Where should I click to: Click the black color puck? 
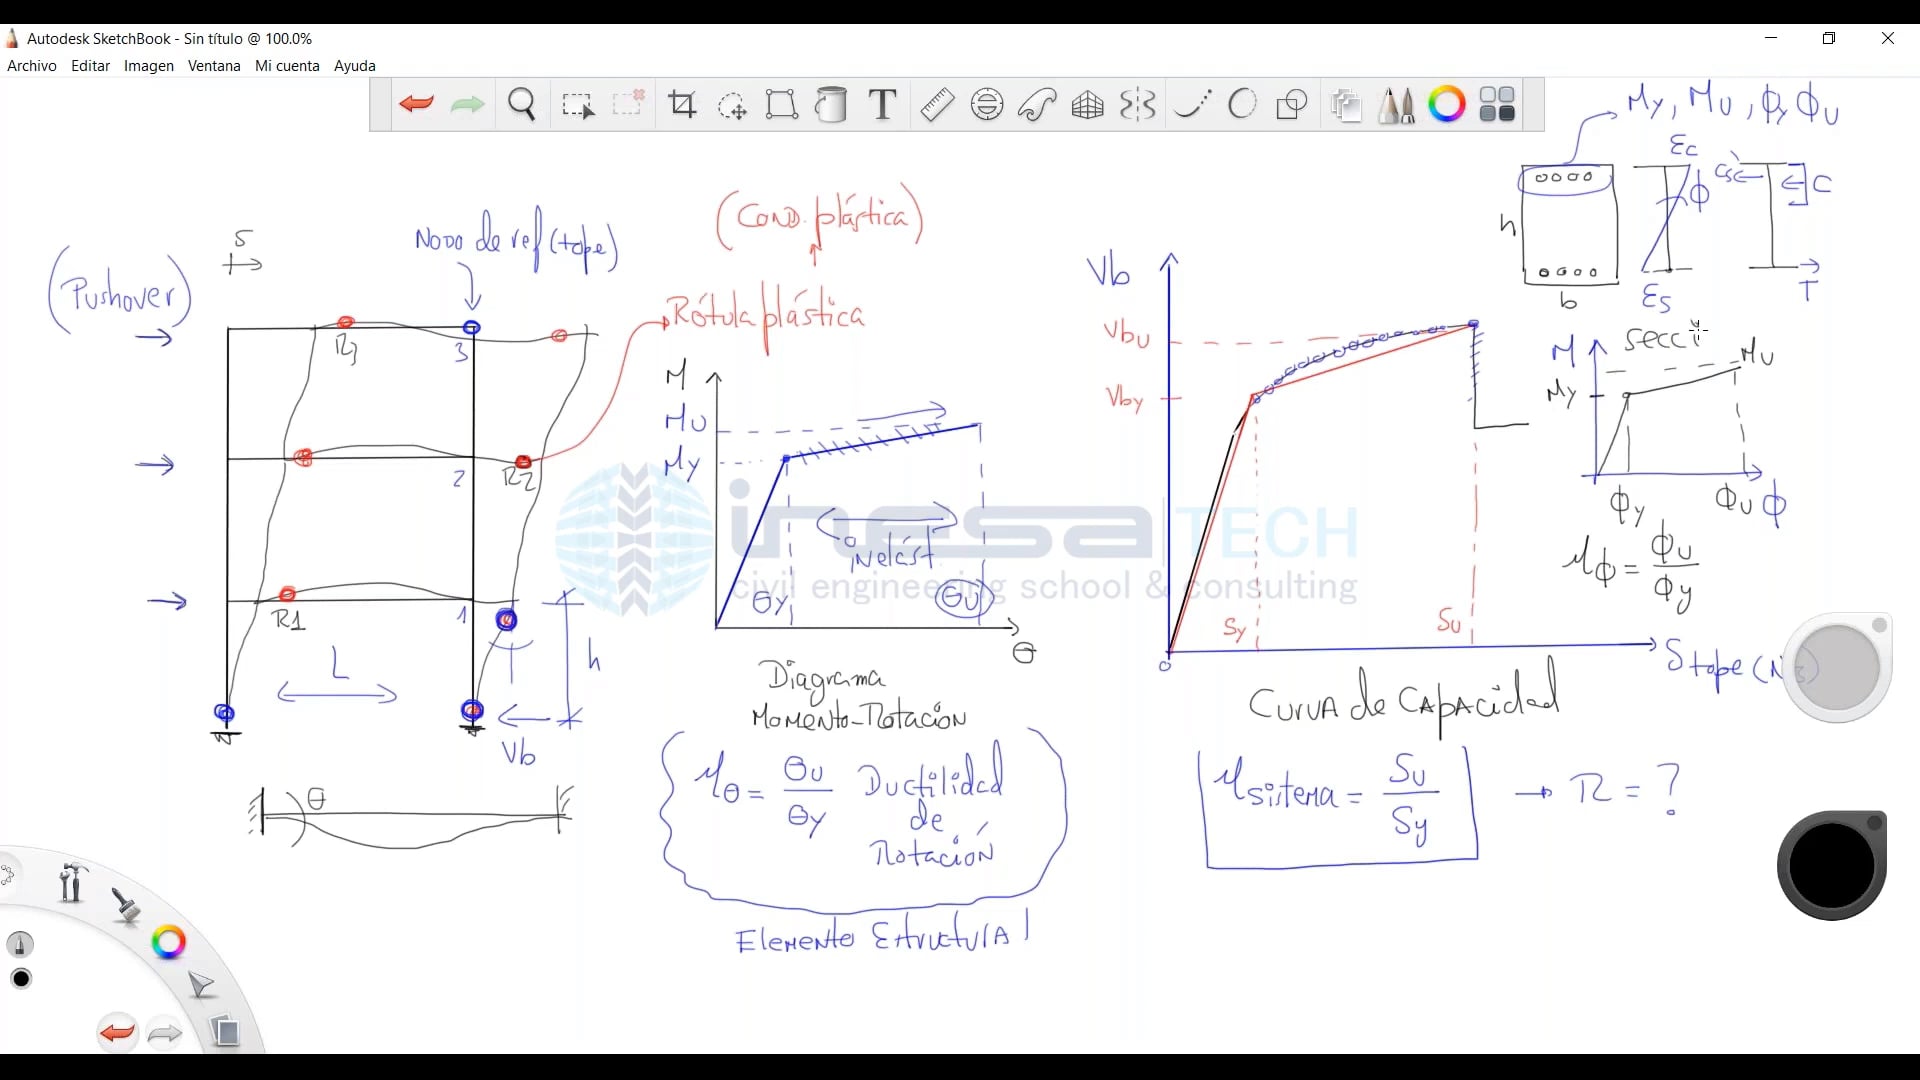(1832, 866)
